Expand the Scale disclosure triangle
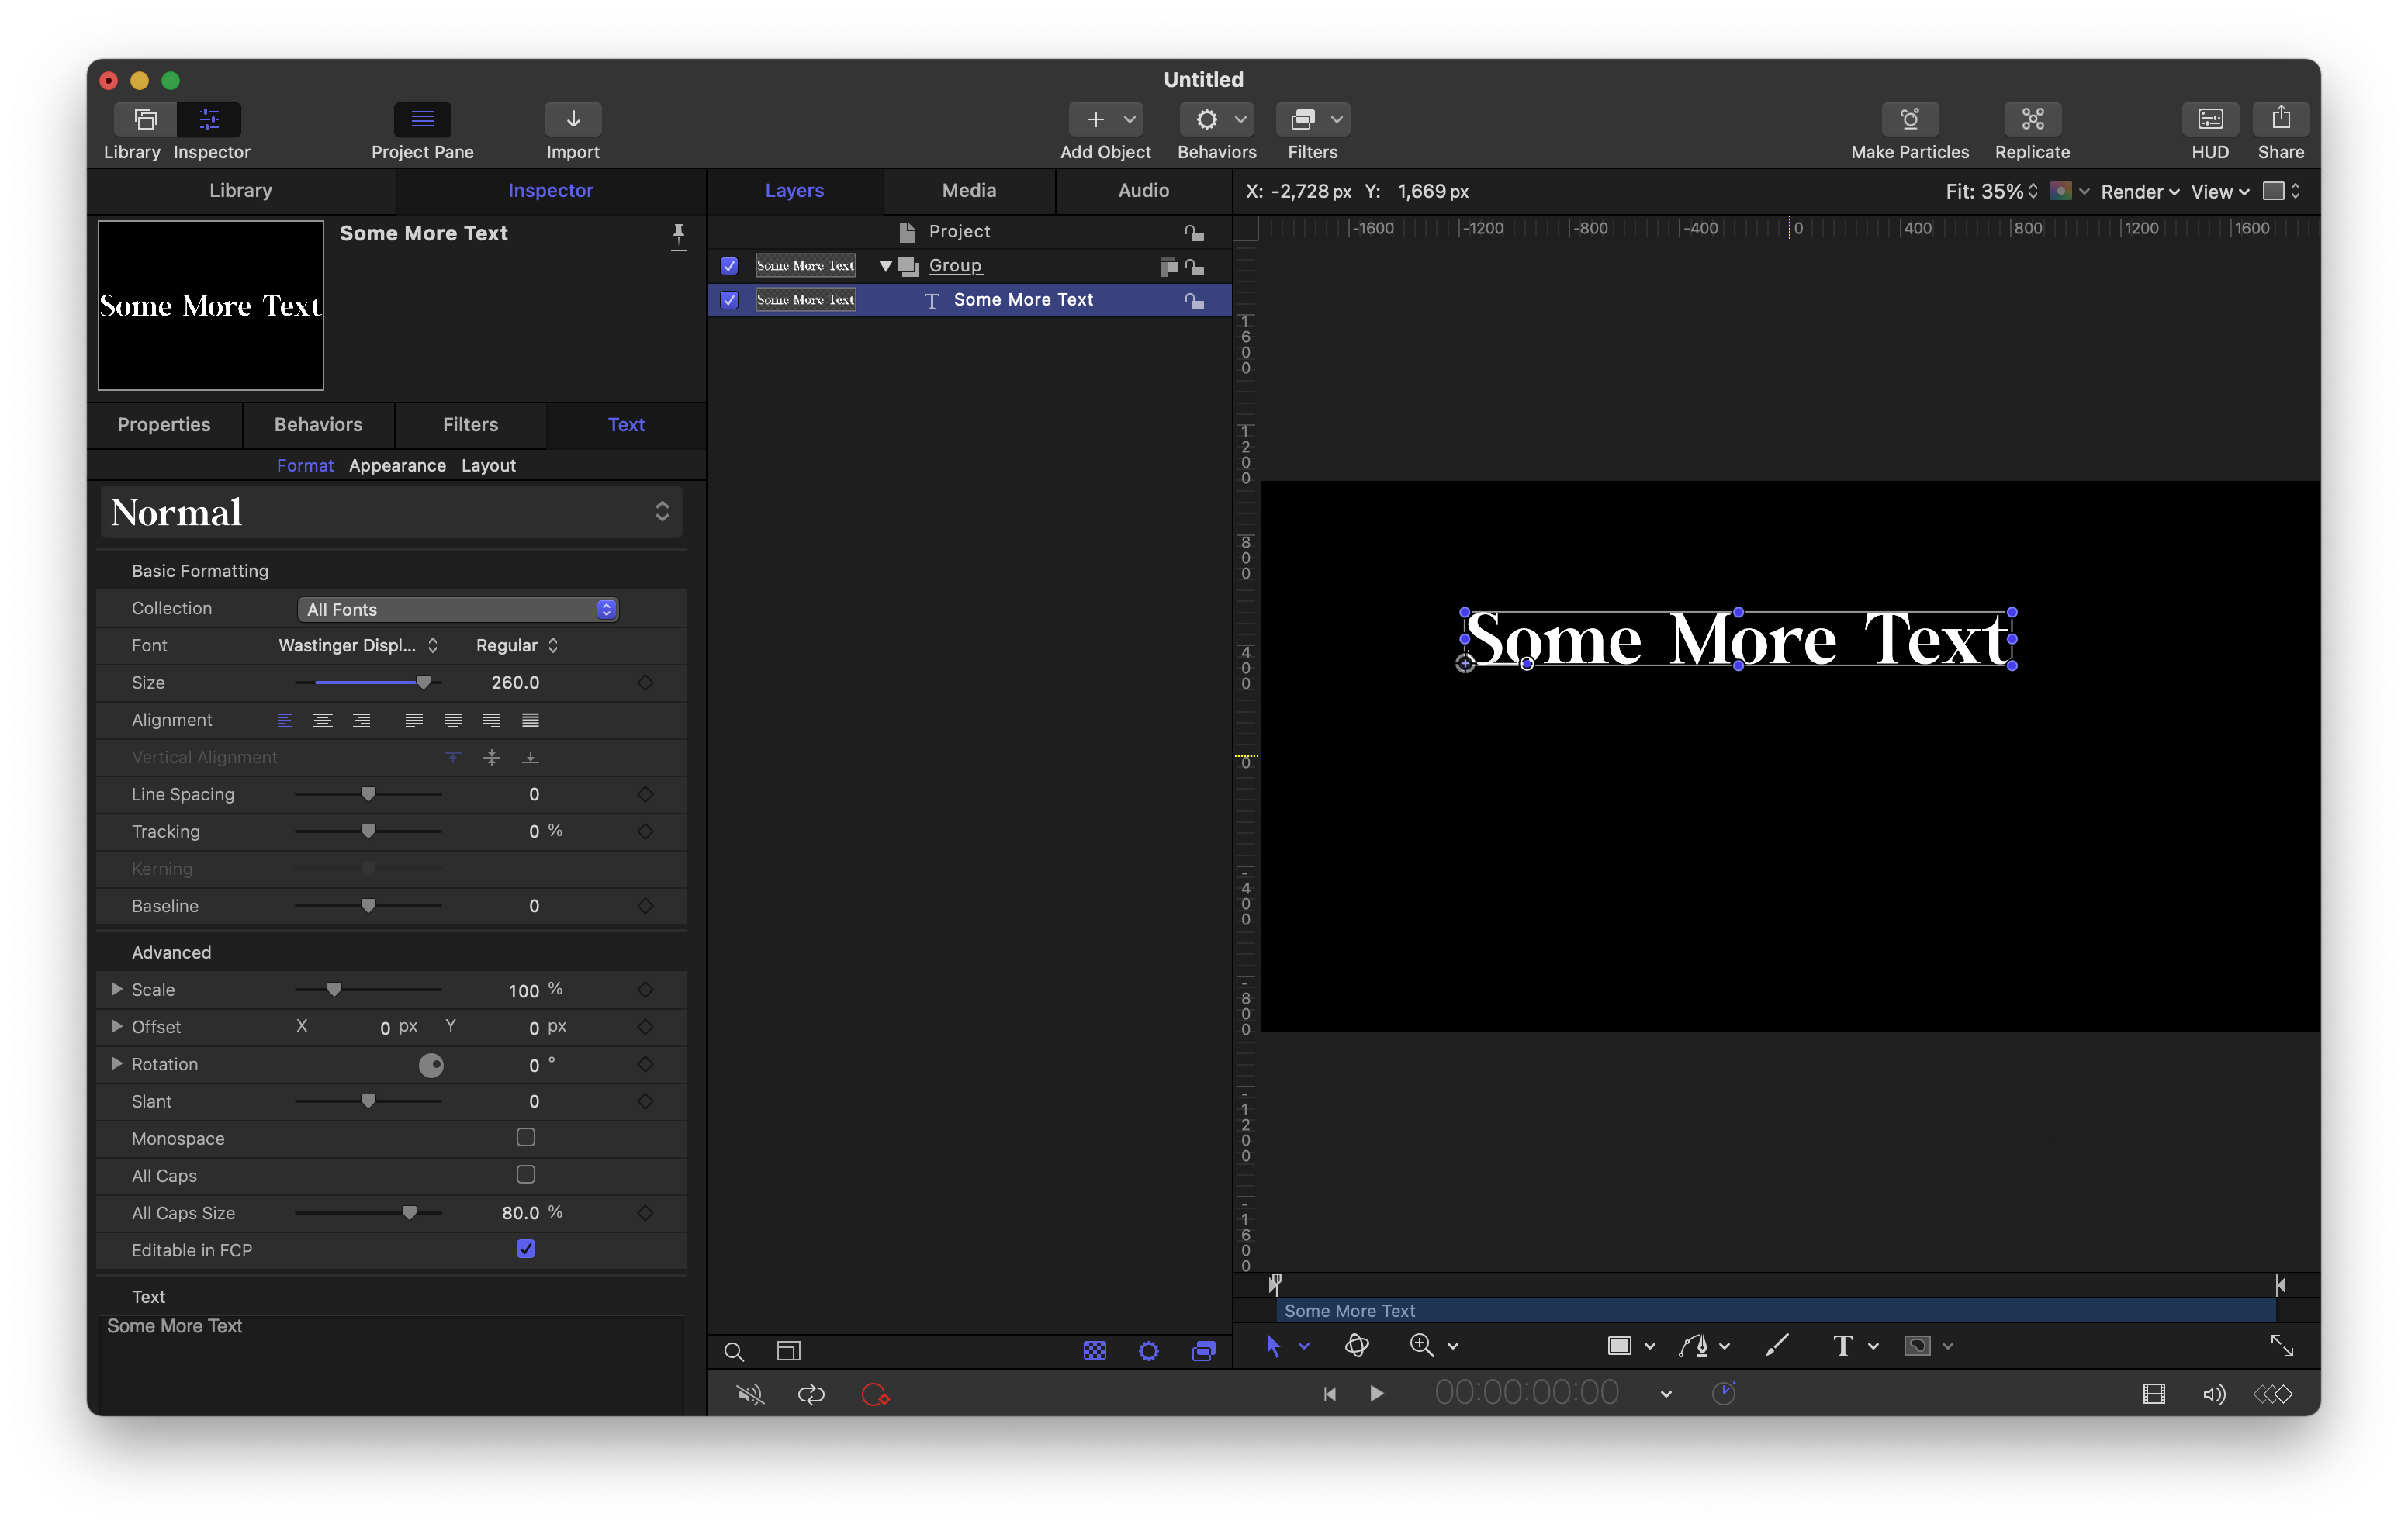The image size is (2408, 1531). pyautogui.click(x=117, y=989)
